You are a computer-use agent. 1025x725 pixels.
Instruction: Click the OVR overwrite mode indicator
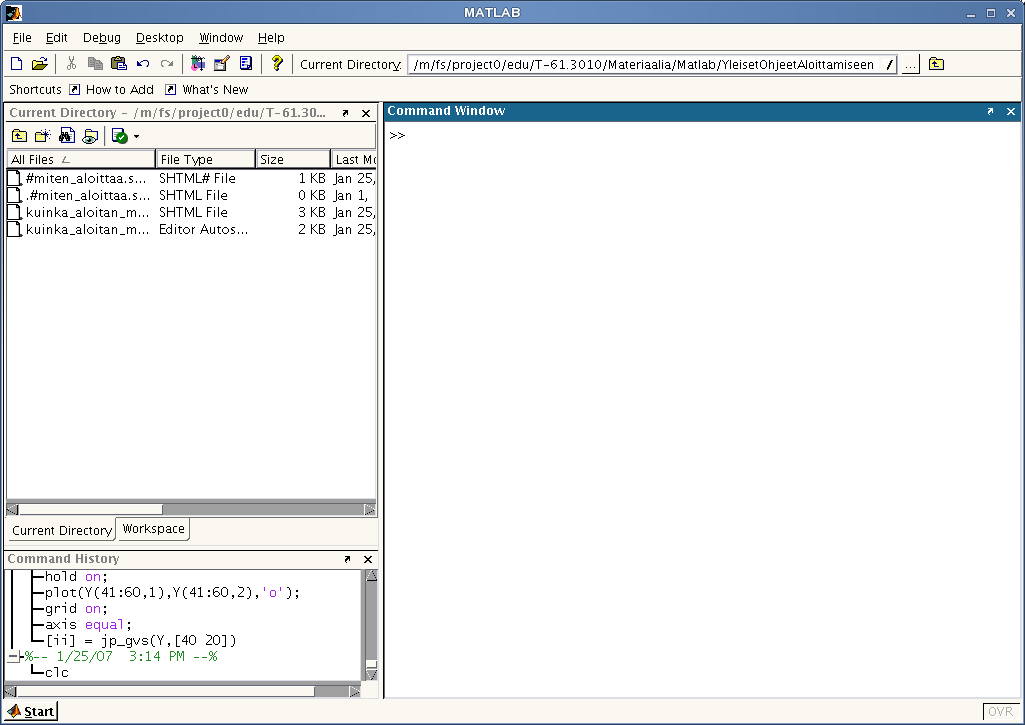coord(1000,711)
